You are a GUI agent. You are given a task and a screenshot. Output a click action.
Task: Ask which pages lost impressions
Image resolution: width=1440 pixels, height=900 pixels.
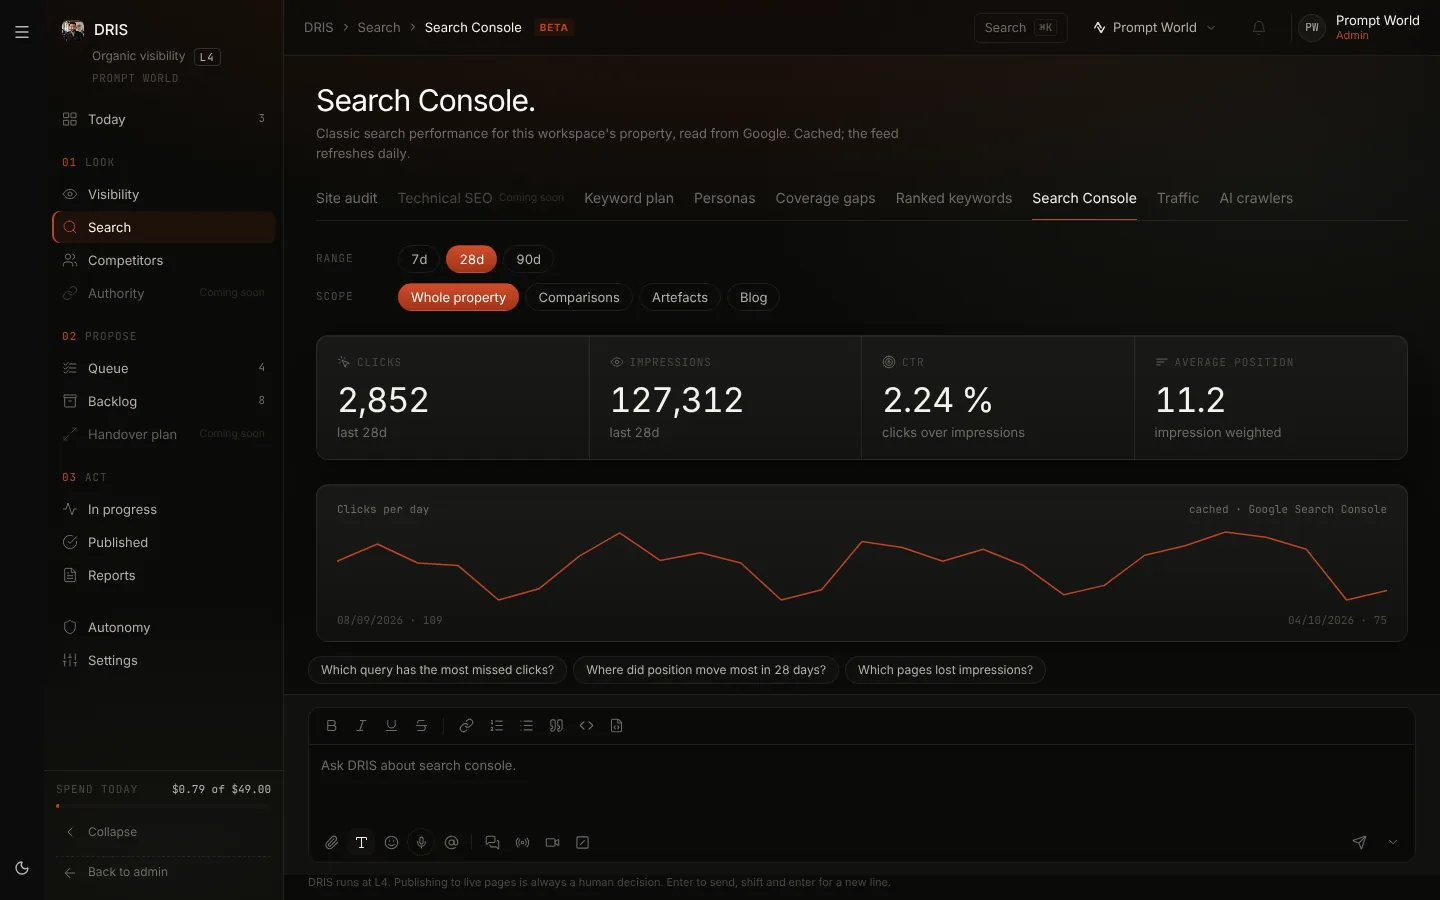pos(945,670)
